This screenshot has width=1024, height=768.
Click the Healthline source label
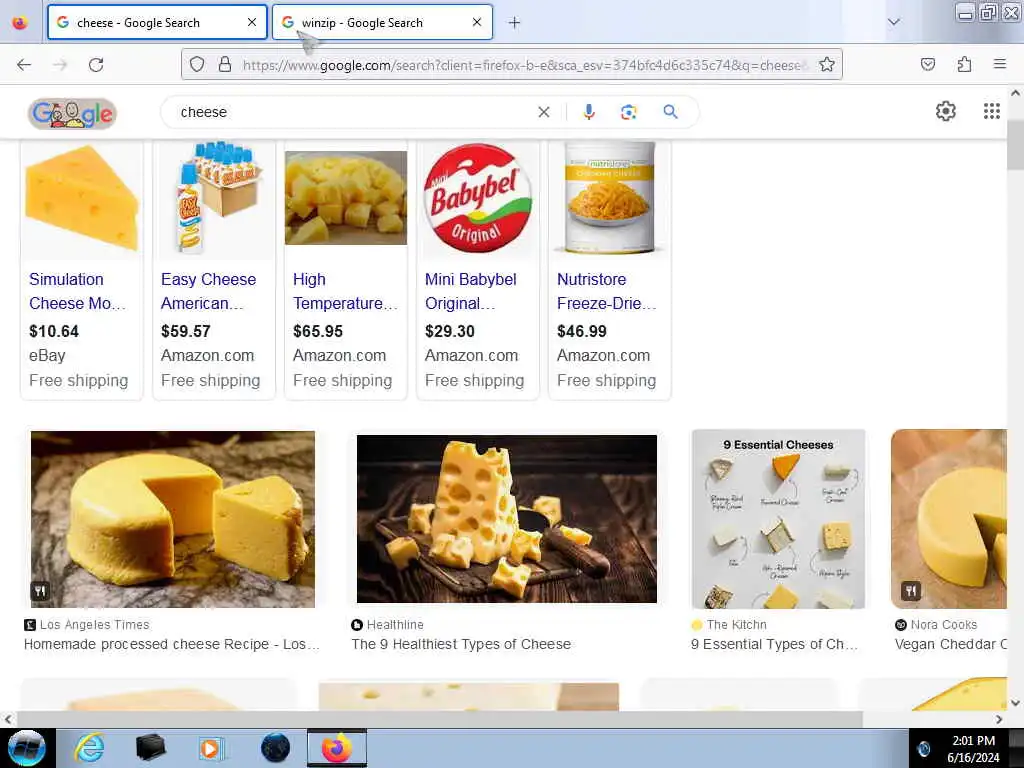(x=395, y=624)
